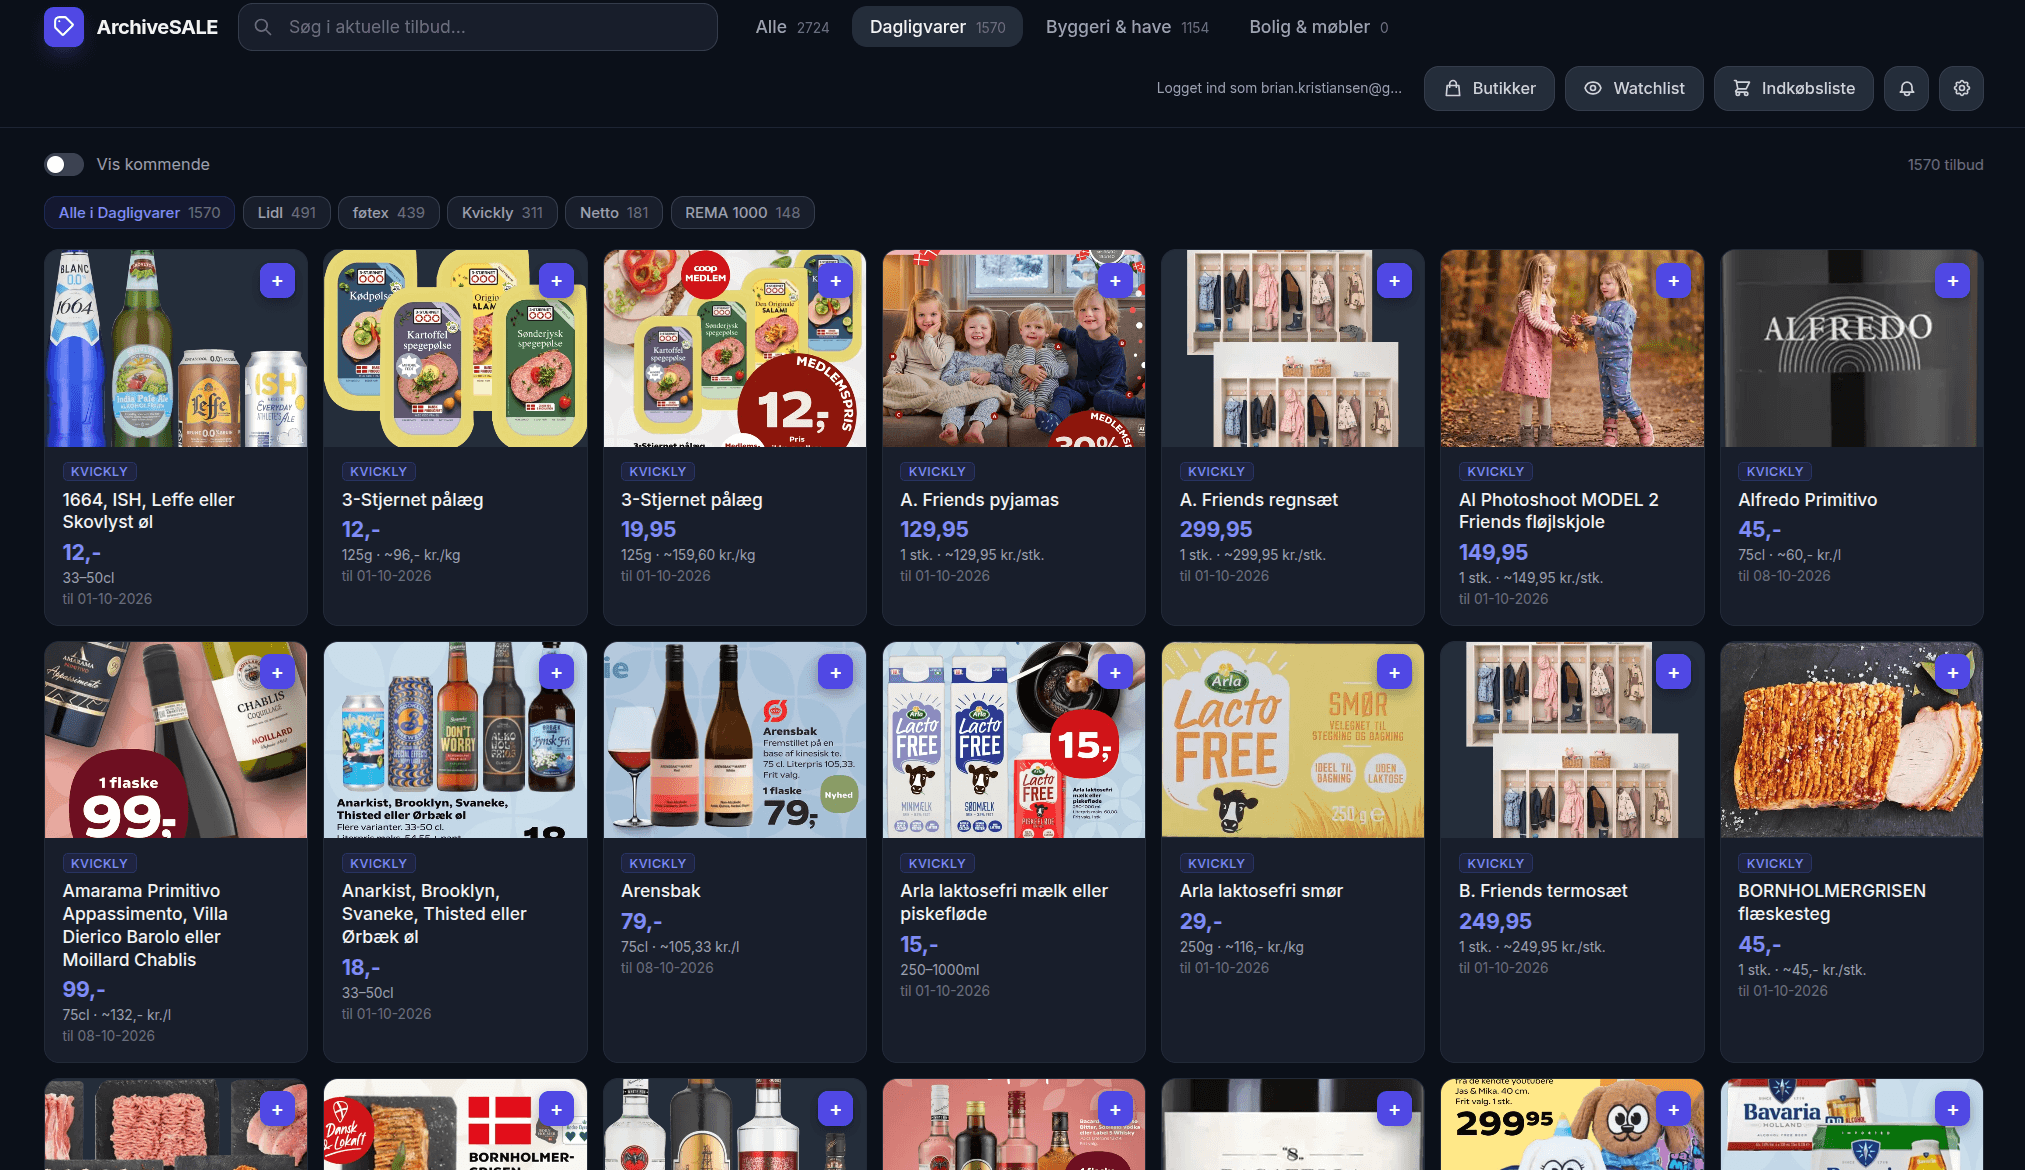Open Arla Lacto Free smør image
The width and height of the screenshot is (2025, 1170).
(x=1293, y=740)
